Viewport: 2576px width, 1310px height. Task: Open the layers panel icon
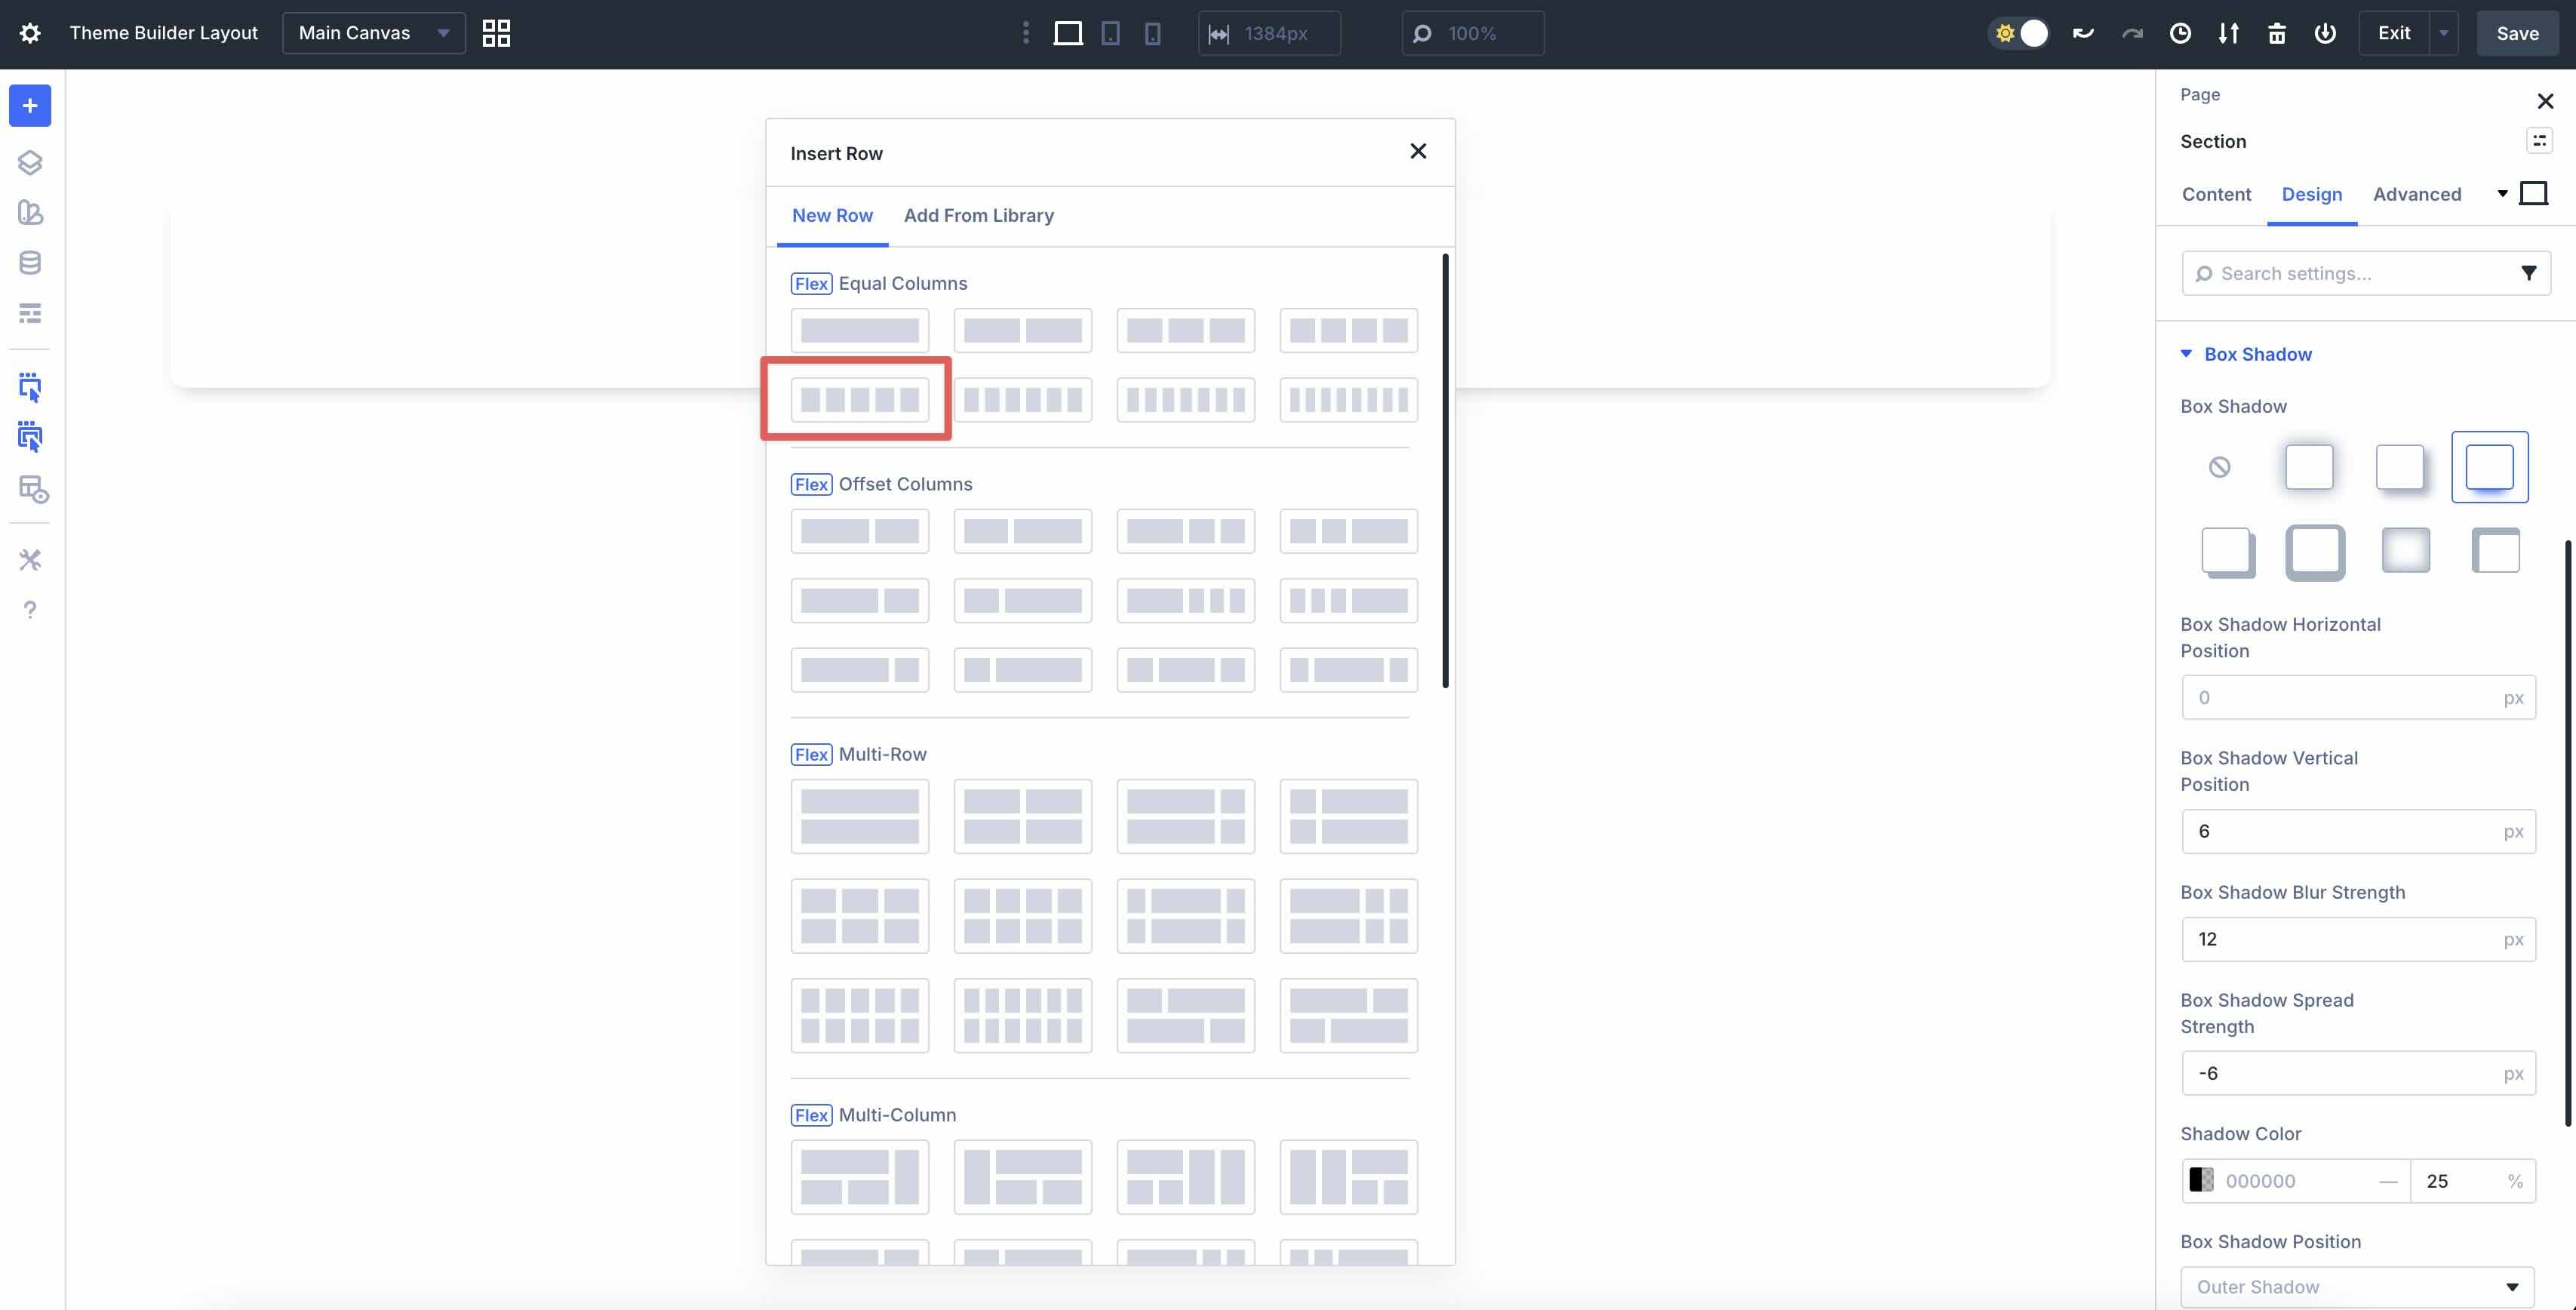[30, 161]
